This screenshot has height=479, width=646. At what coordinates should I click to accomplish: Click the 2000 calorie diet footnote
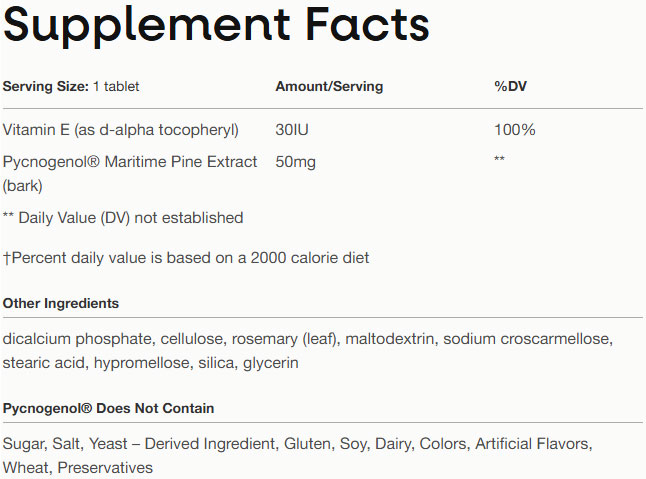tap(186, 258)
